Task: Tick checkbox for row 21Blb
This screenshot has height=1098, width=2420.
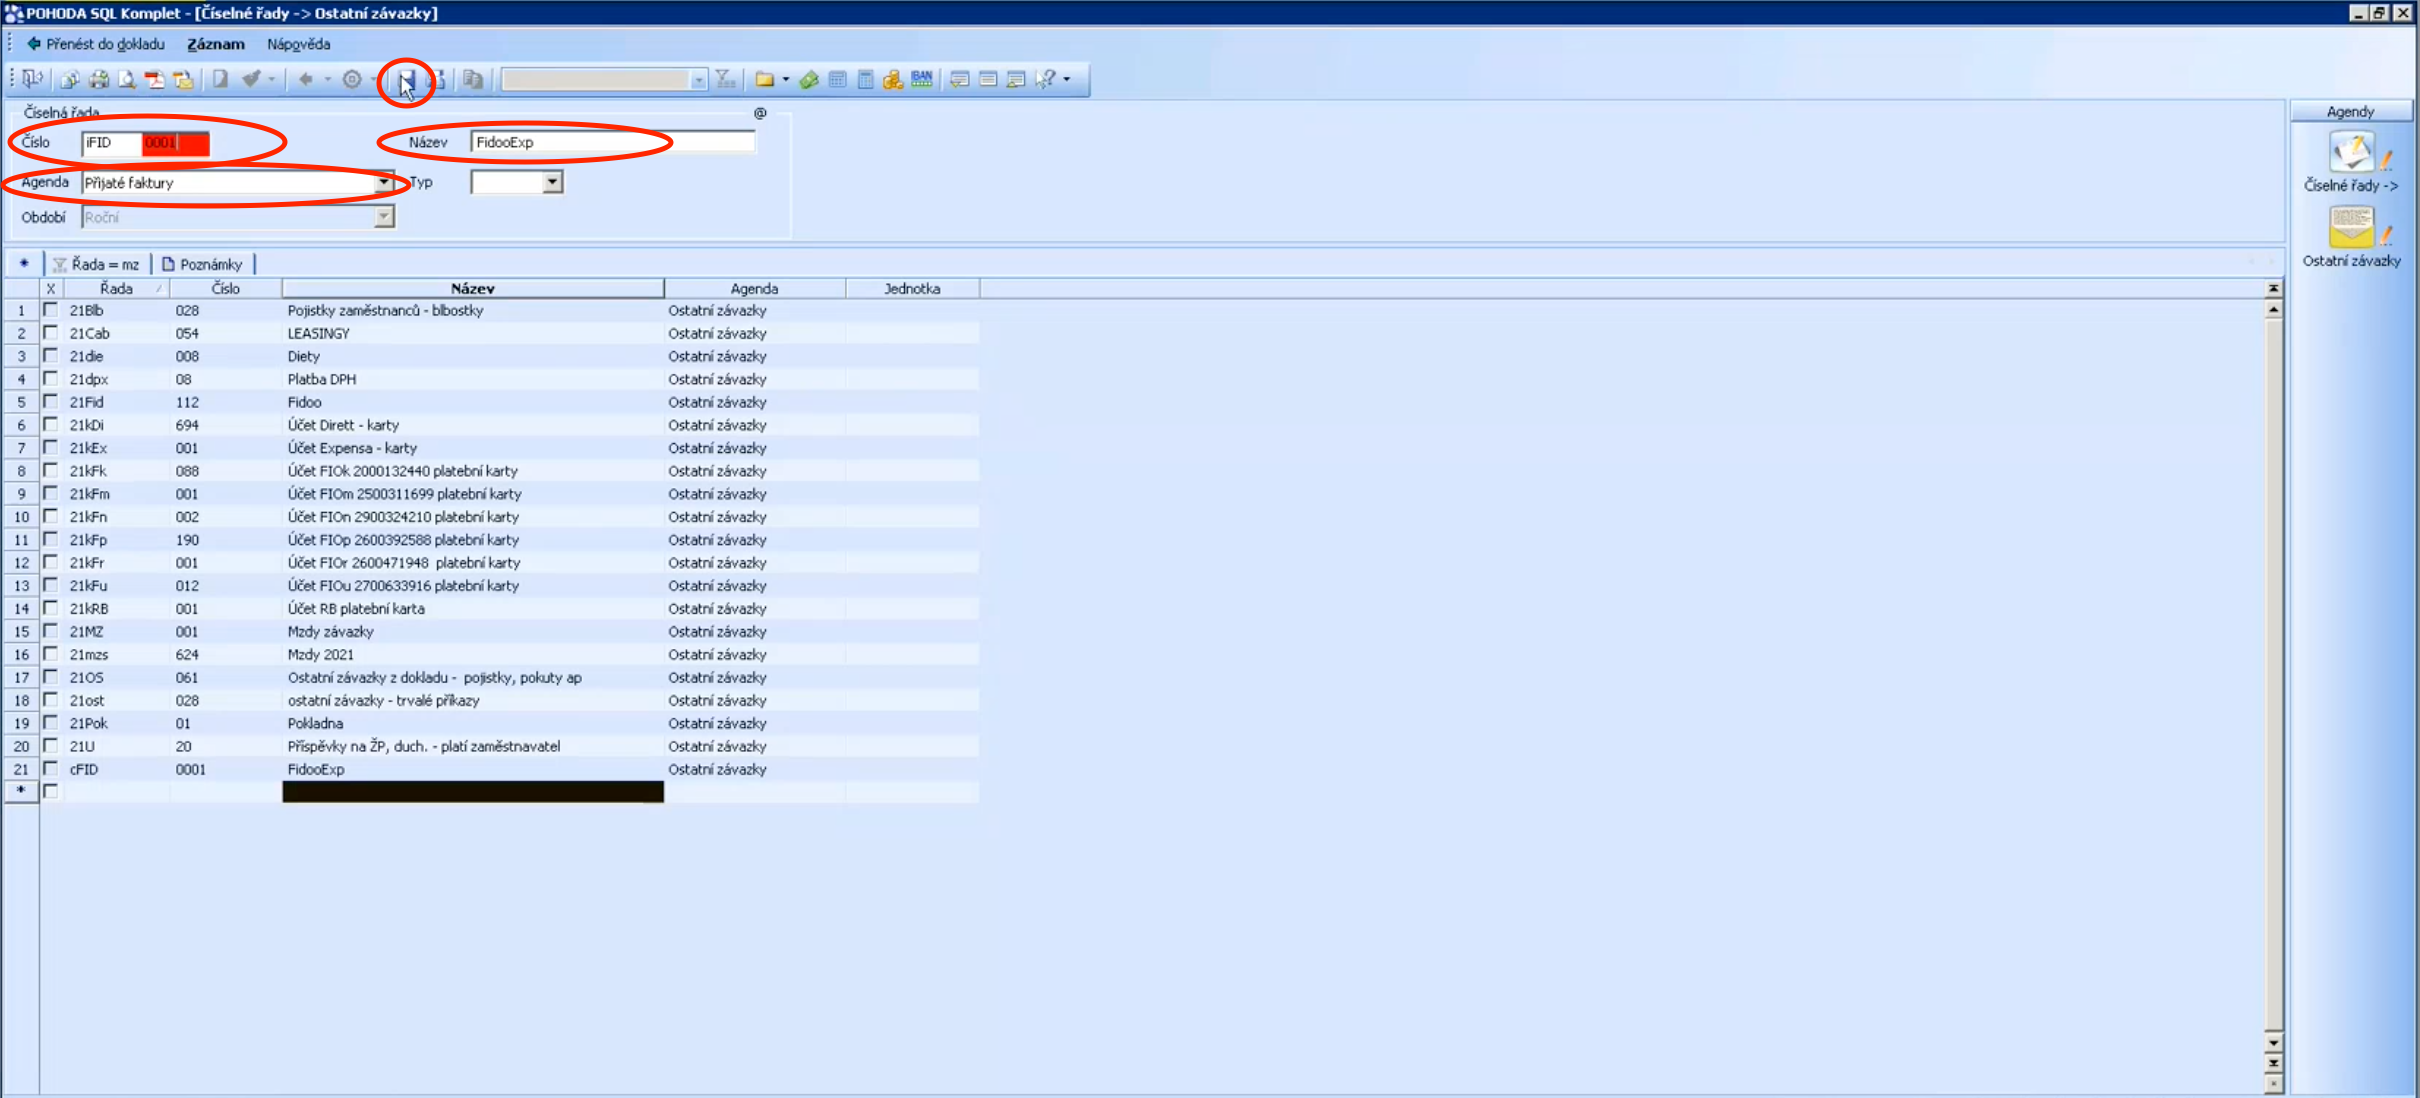Action: click(x=50, y=310)
